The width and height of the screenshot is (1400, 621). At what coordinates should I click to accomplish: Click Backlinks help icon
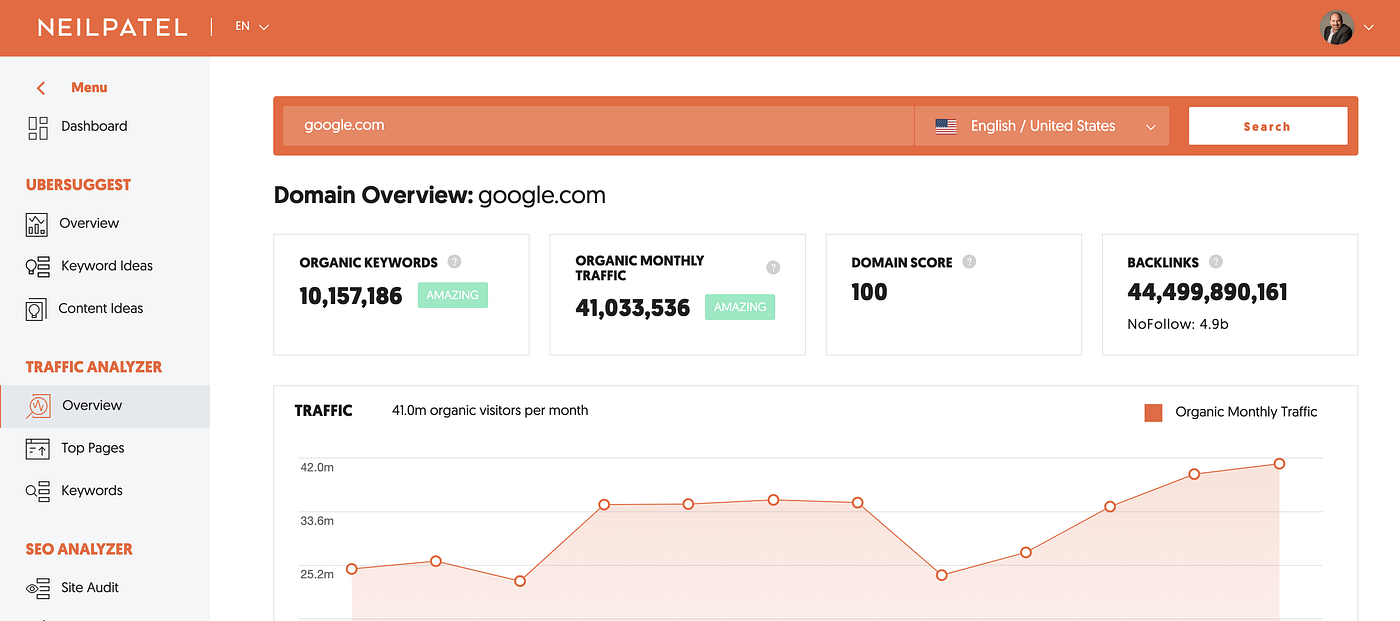point(1215,262)
